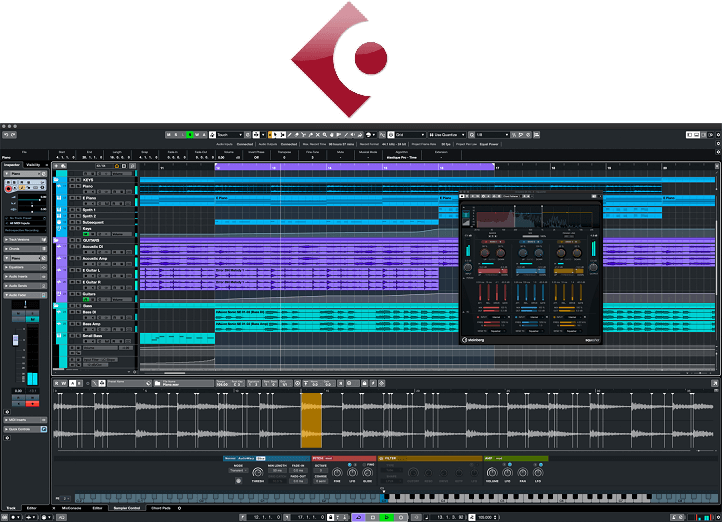The width and height of the screenshot is (722, 522).
Task: Toggle record enable in Inspector
Action: [8, 189]
